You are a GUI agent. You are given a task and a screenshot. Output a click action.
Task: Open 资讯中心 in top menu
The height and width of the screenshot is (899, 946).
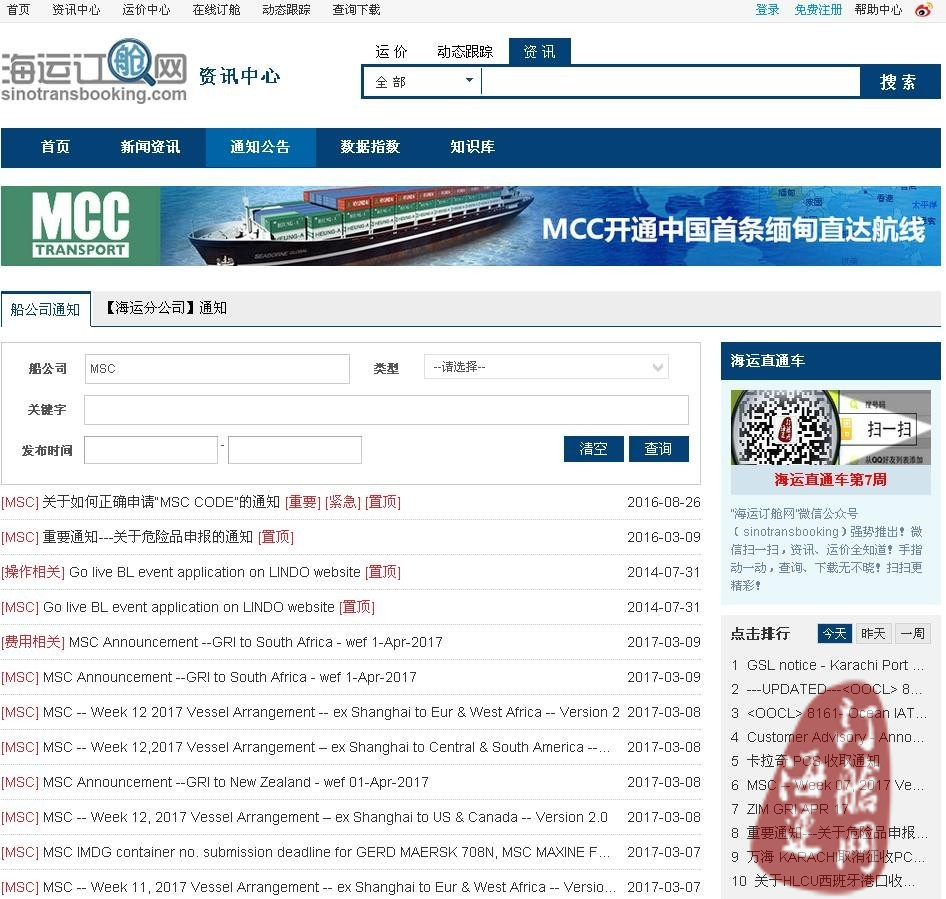pyautogui.click(x=76, y=10)
